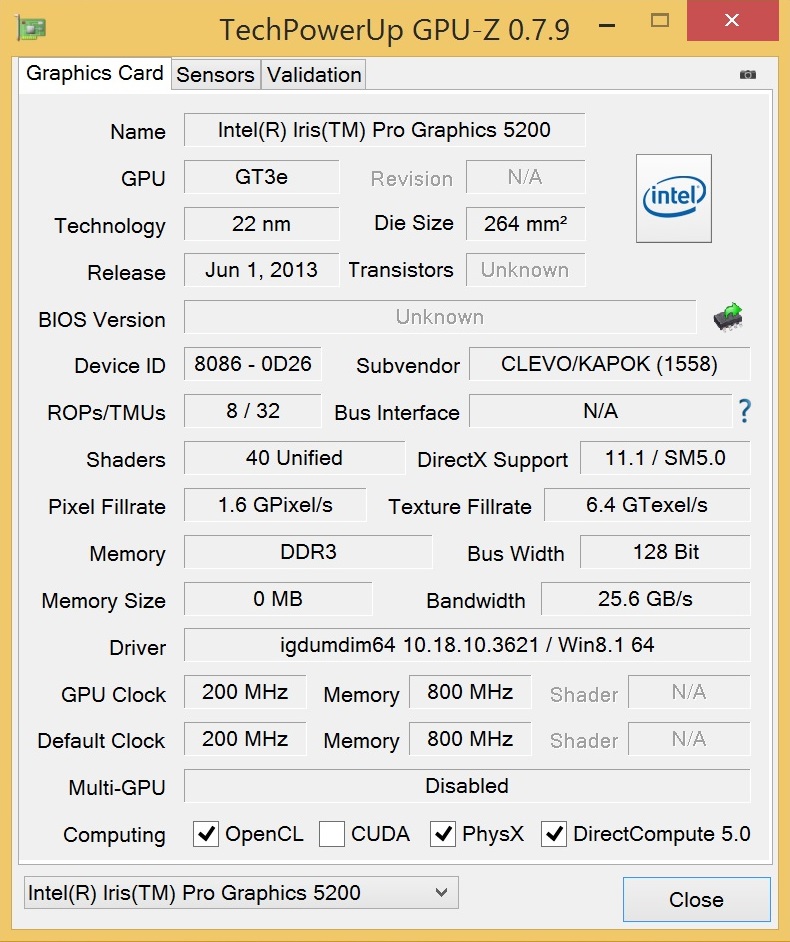Screen dimensions: 790x942
Task: Close window with red X button
Action: pyautogui.click(x=732, y=20)
